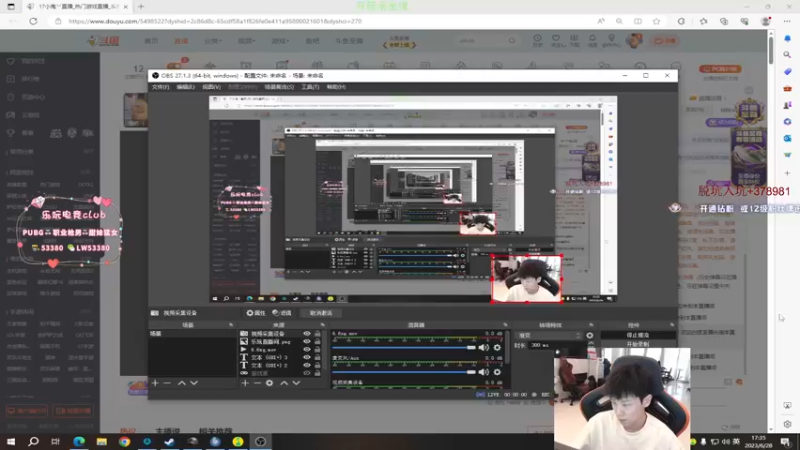Move selected source down in Sources list

(x=296, y=383)
